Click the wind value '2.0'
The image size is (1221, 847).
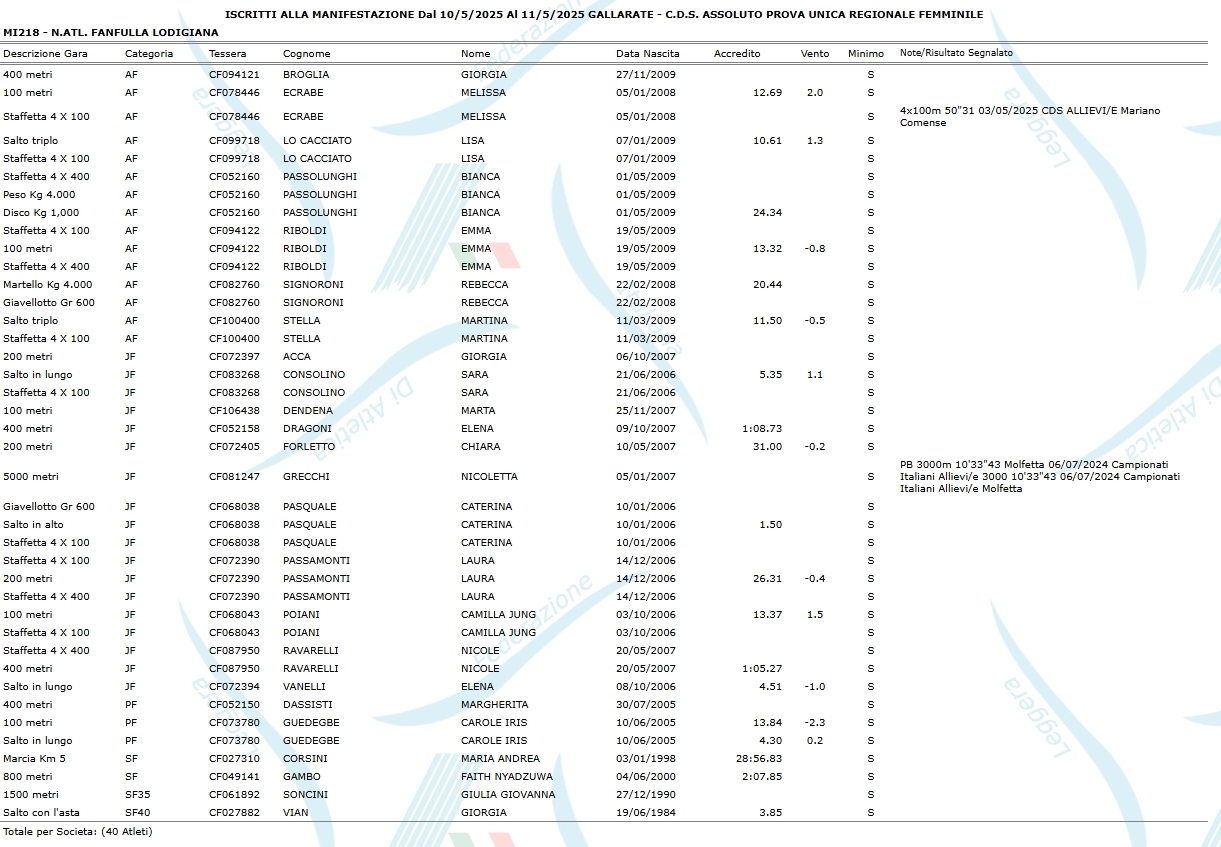pos(815,93)
